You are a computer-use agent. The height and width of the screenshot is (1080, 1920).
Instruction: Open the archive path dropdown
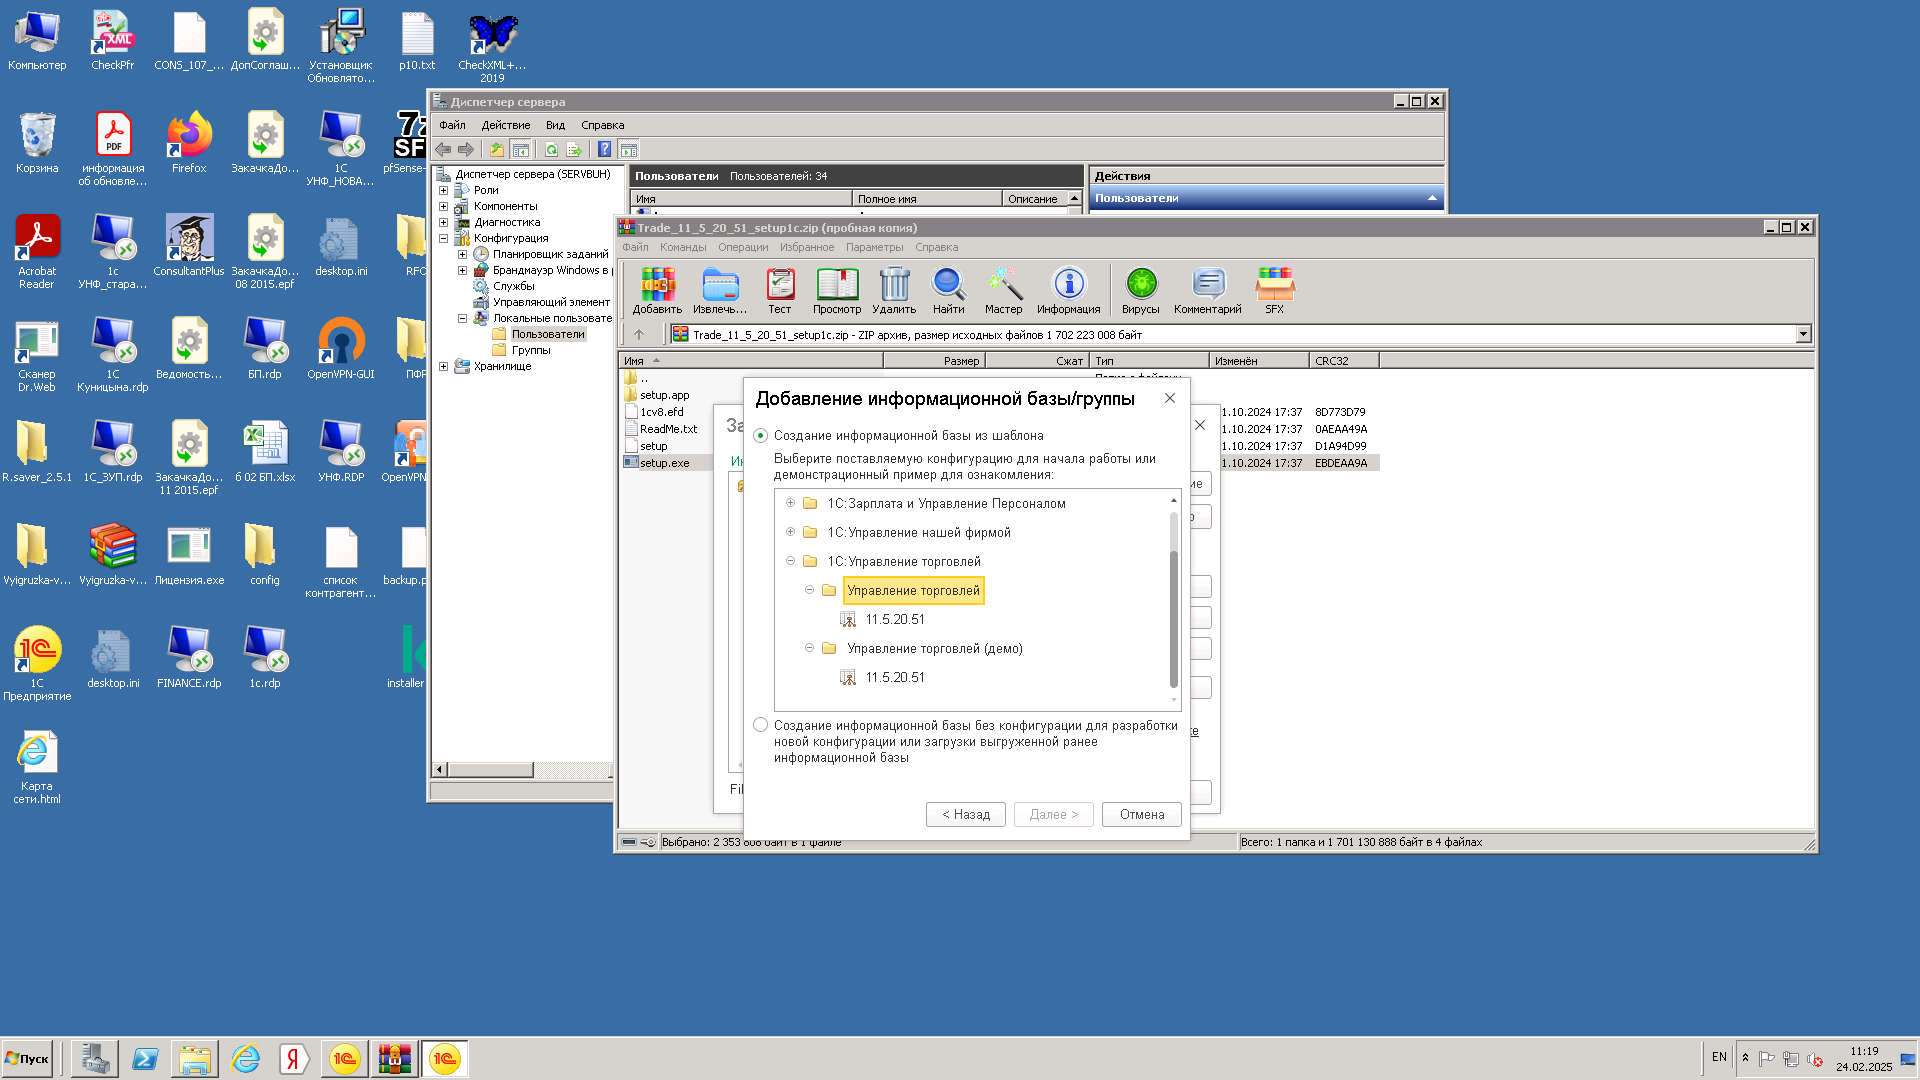(1803, 334)
